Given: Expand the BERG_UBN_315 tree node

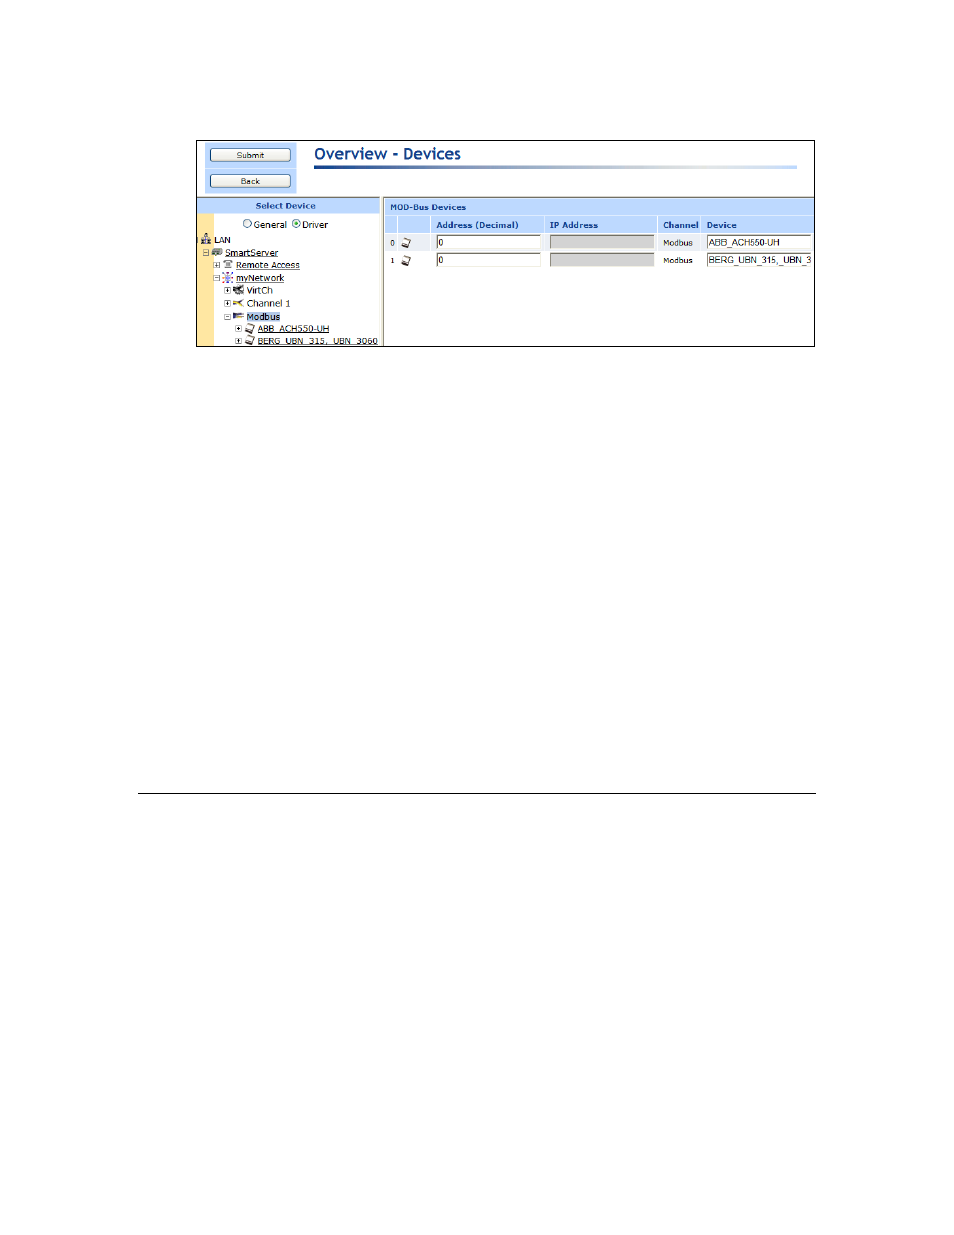Looking at the screenshot, I should pyautogui.click(x=238, y=341).
